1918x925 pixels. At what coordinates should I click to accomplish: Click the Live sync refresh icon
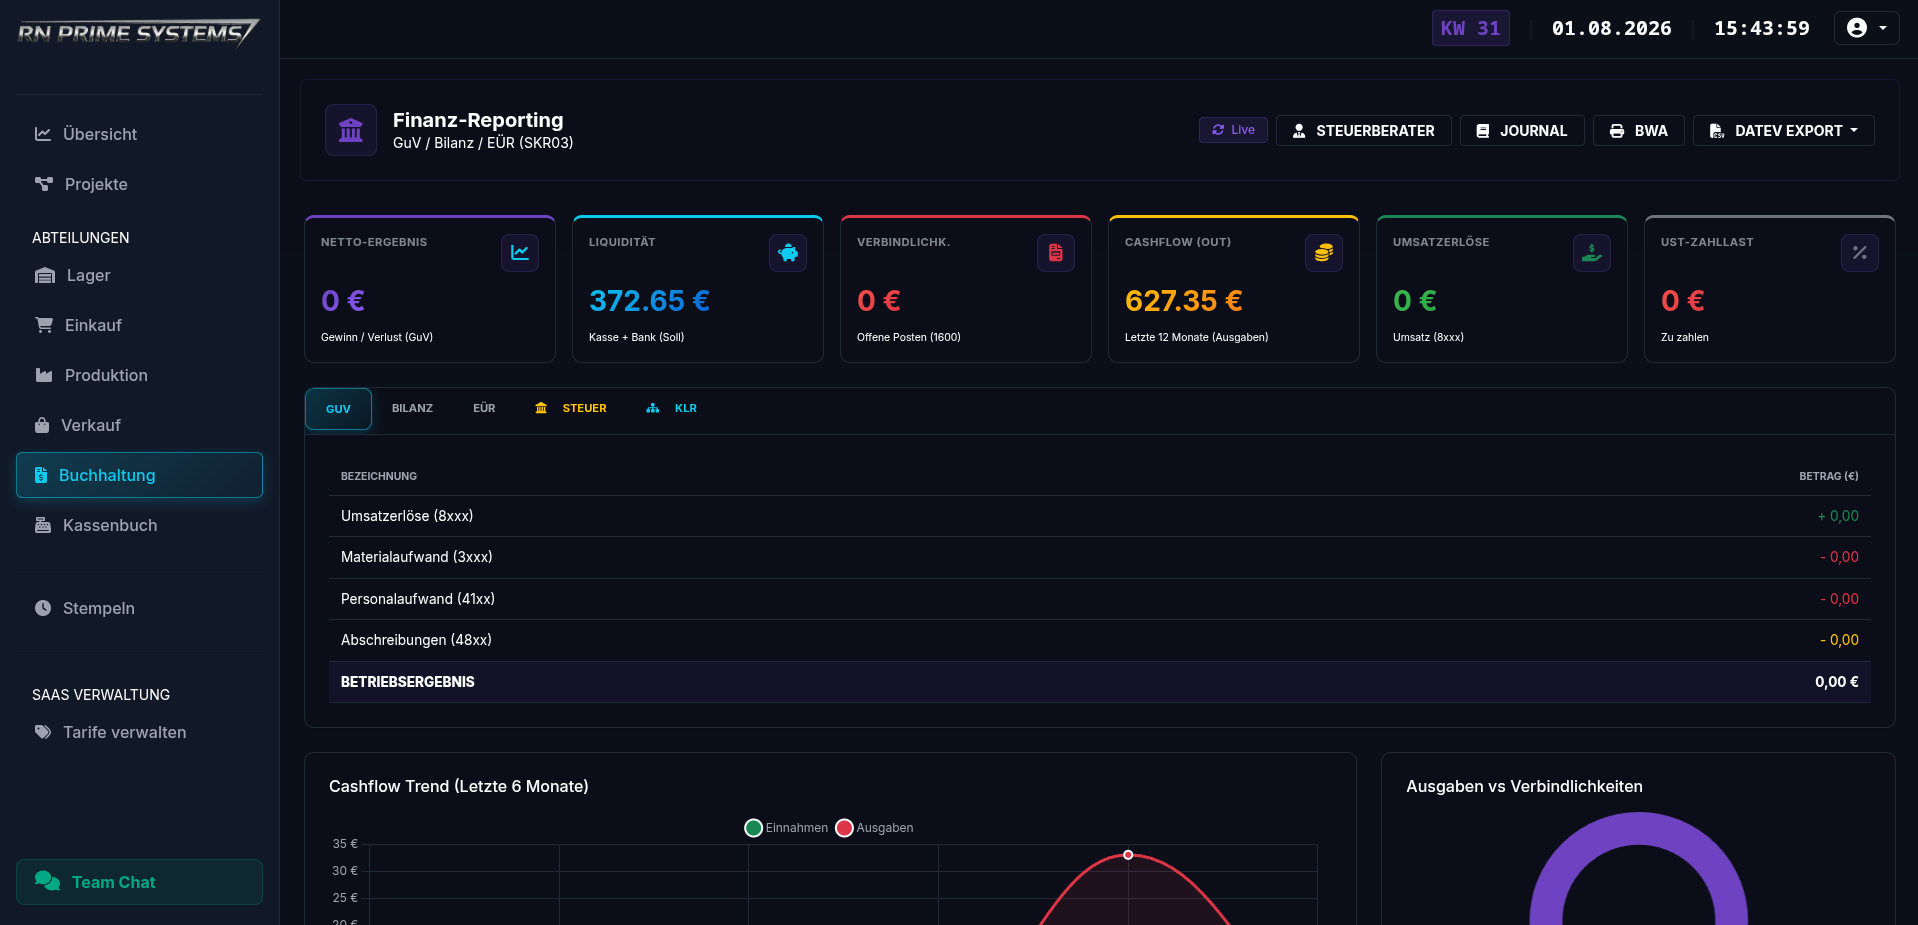[x=1218, y=130]
